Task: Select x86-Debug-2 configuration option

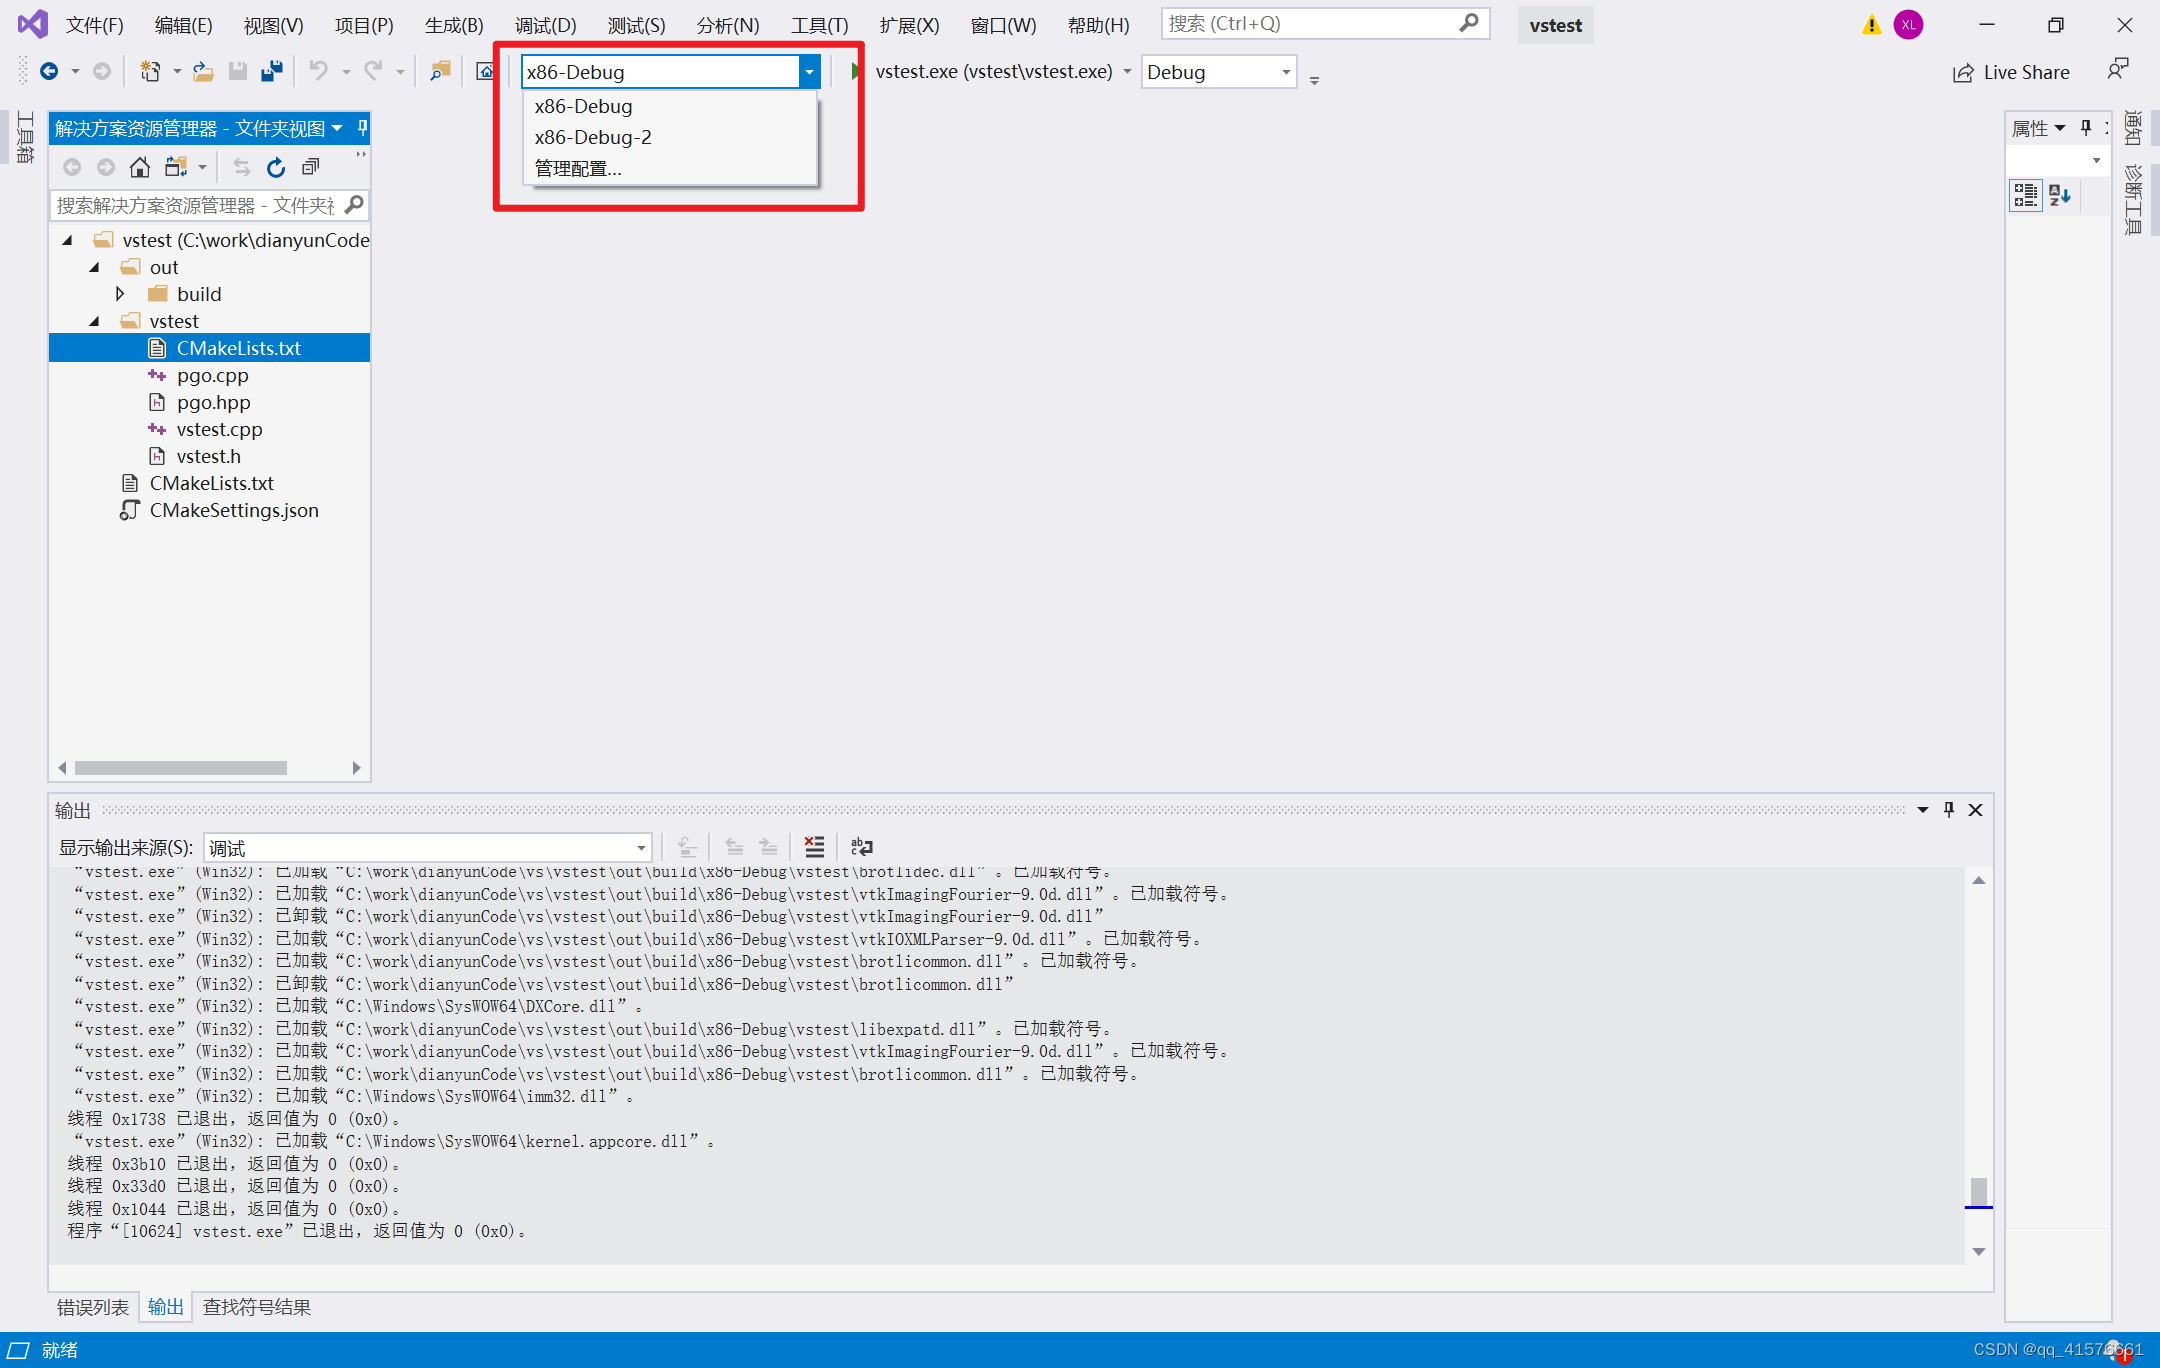Action: pos(592,137)
